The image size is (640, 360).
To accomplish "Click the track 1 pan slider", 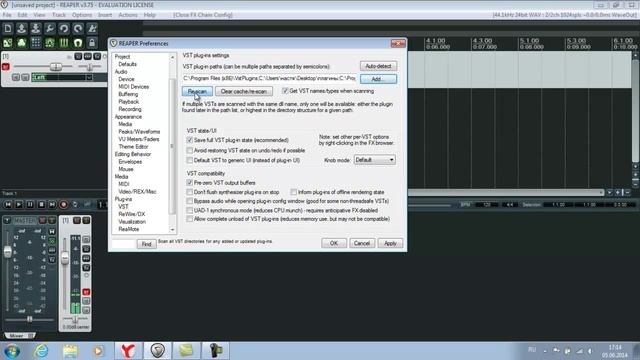I will click(89, 67).
